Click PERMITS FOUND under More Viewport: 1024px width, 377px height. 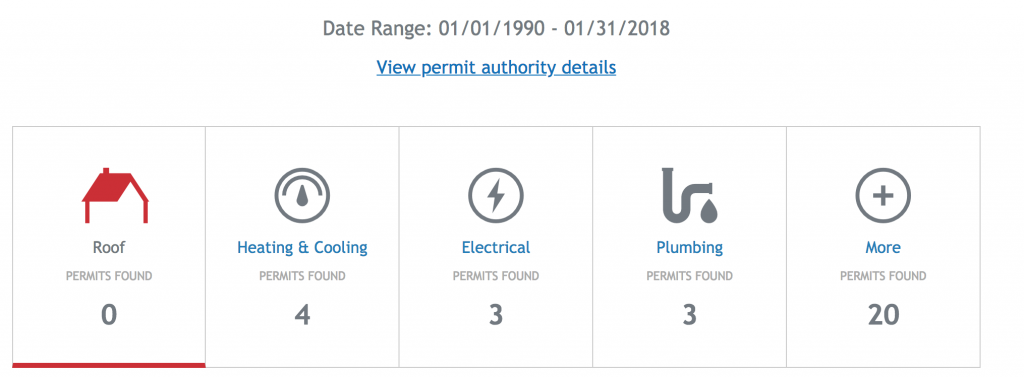[x=883, y=276]
